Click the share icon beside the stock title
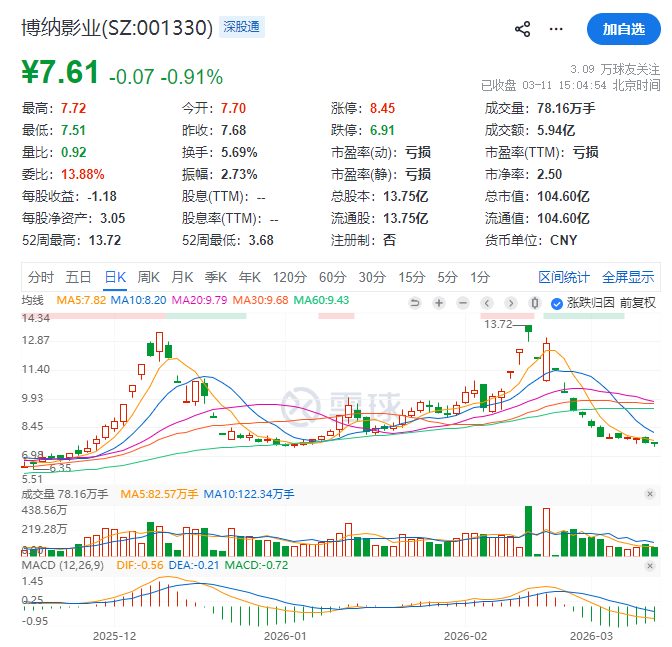The image size is (672, 647). [x=522, y=29]
